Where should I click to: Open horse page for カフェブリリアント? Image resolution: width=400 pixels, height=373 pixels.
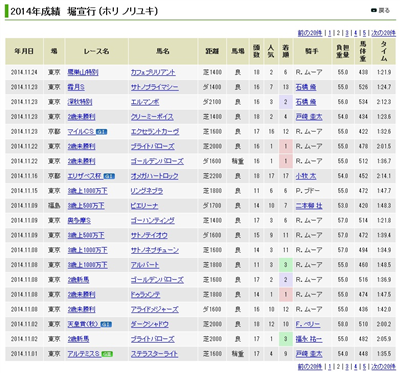tap(153, 72)
